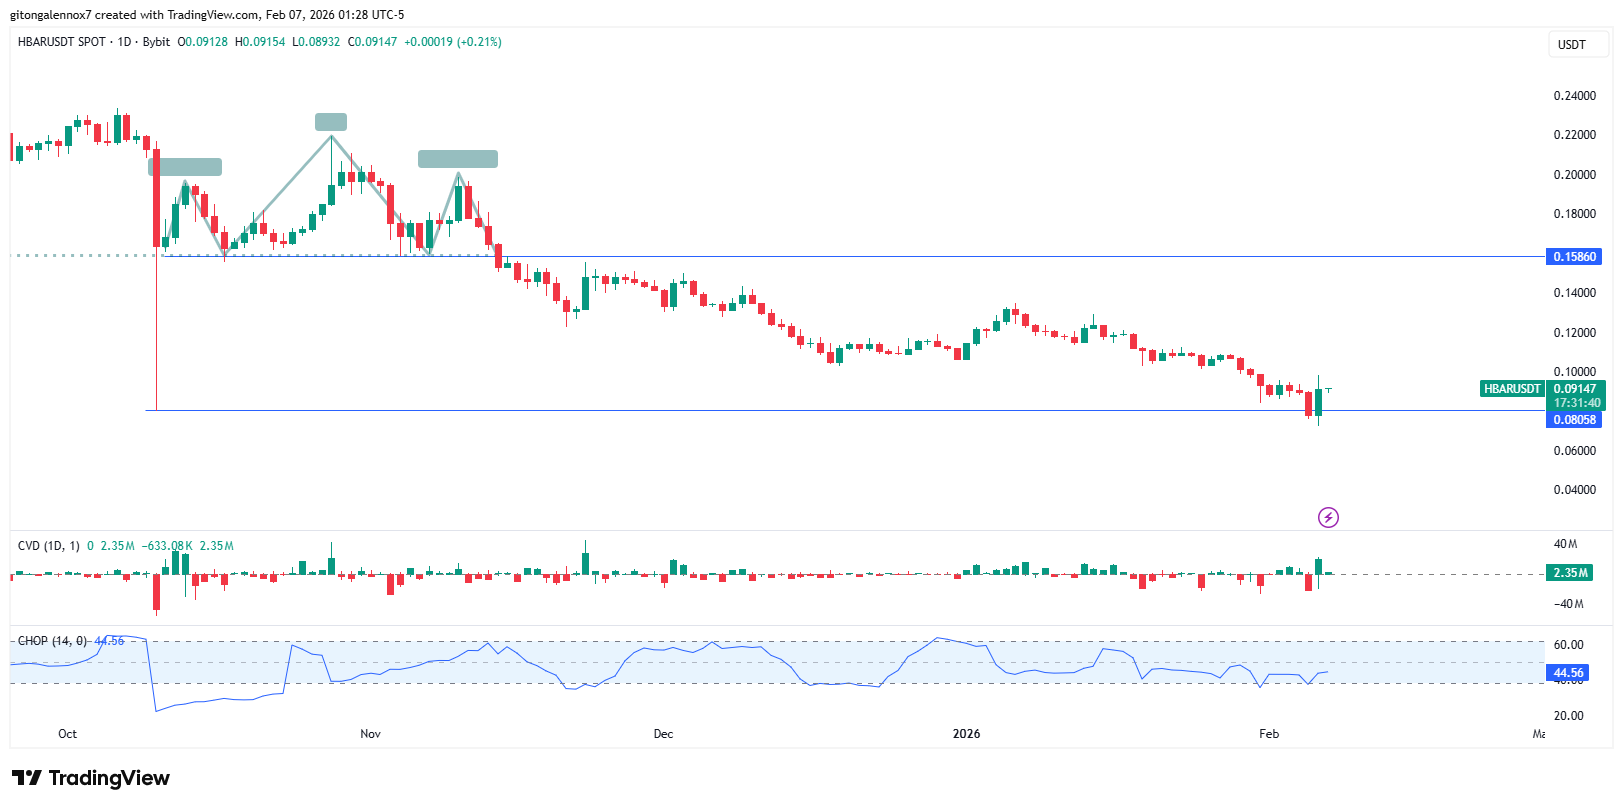This screenshot has width=1623, height=808.
Task: Click the TradingView logo at bottom left
Action: [91, 778]
